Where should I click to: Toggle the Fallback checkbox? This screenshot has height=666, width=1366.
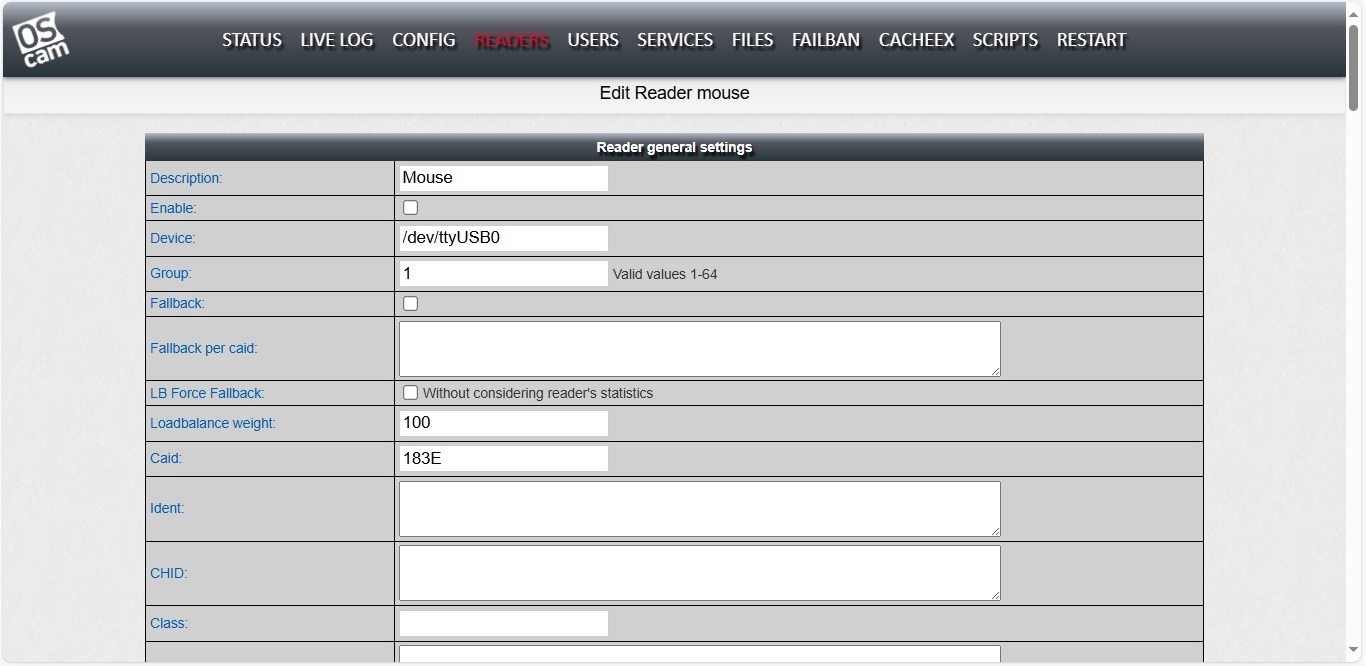pos(410,304)
